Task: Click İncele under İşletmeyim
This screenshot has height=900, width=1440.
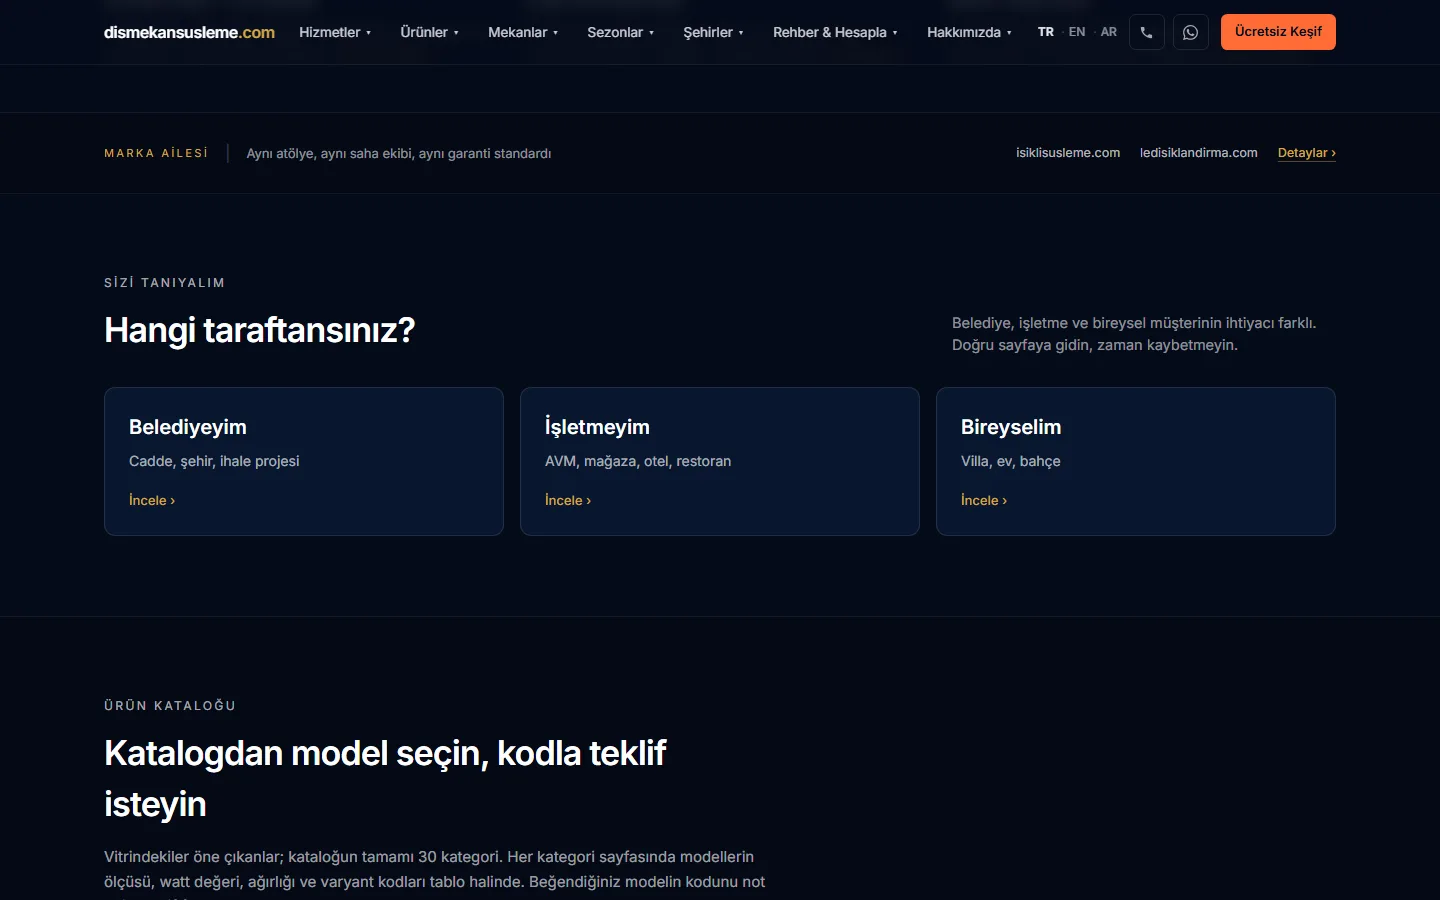Action: pyautogui.click(x=568, y=500)
